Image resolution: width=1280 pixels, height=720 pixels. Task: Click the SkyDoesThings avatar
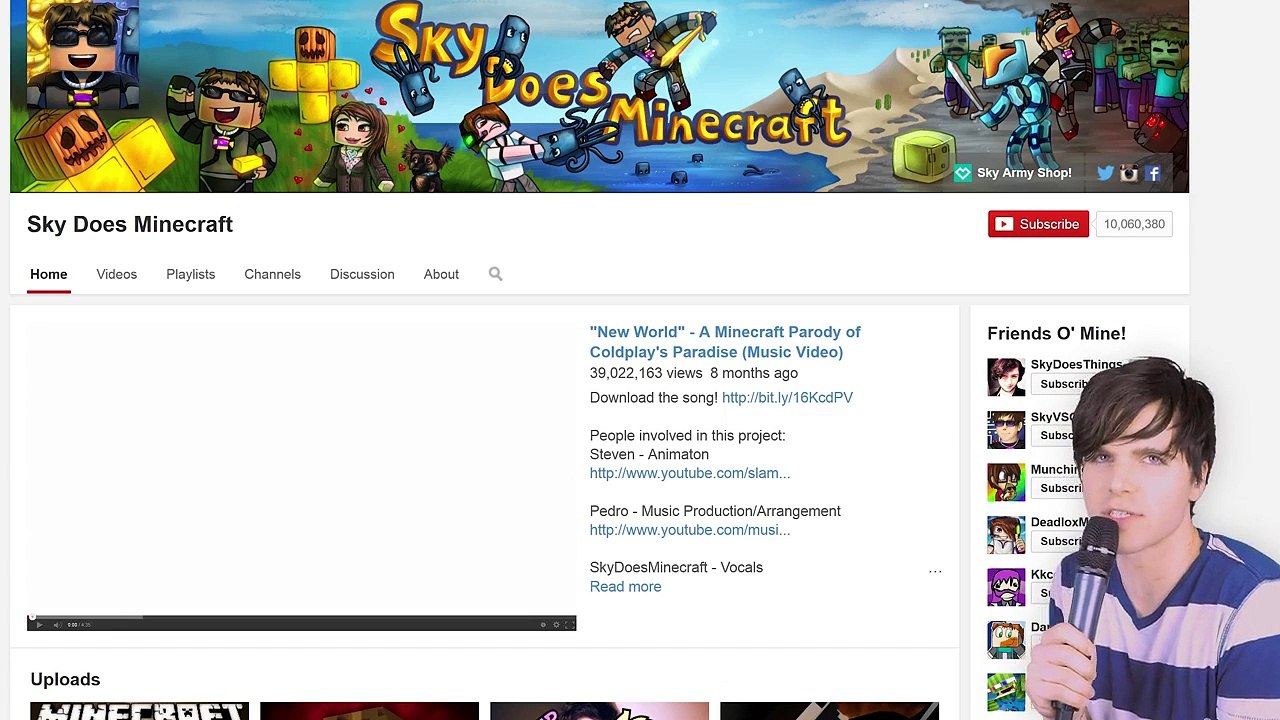[x=1006, y=377]
